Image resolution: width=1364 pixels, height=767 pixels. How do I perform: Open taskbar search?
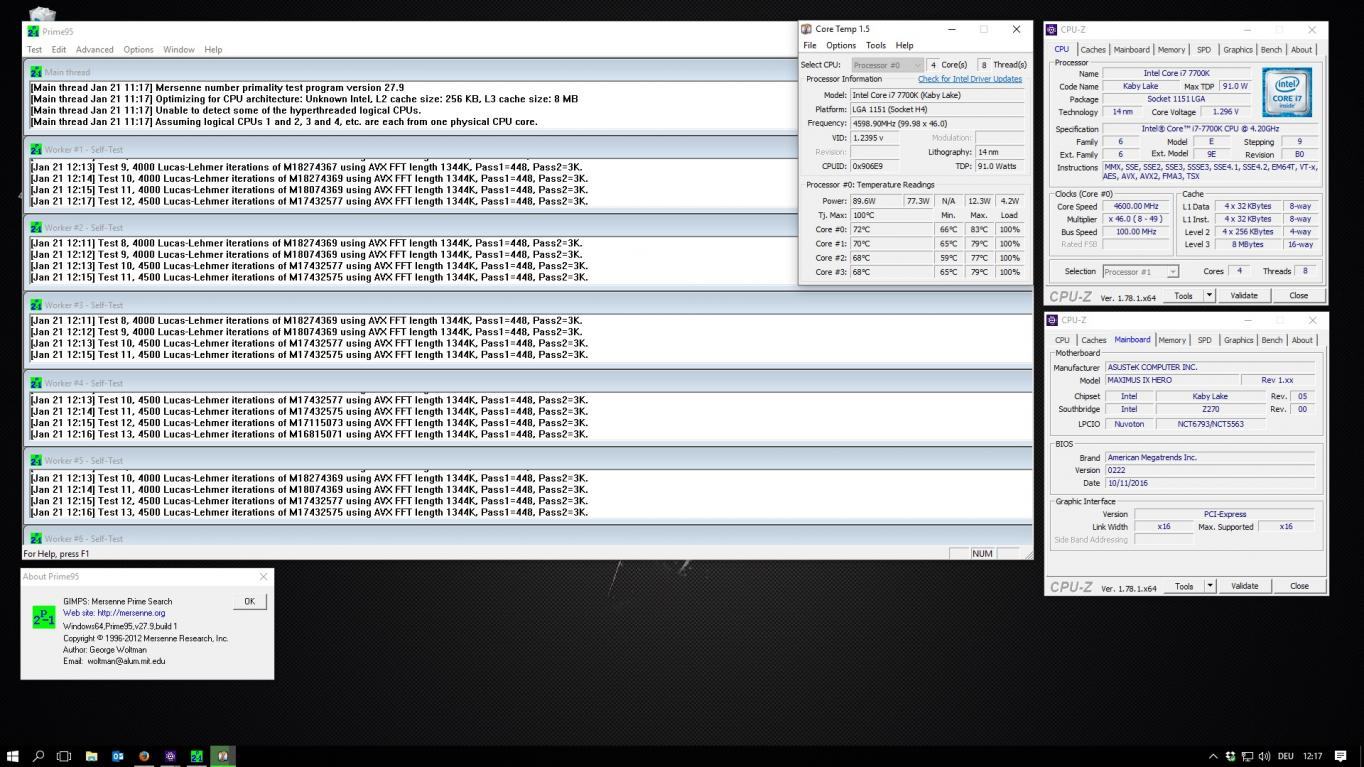pos(39,756)
